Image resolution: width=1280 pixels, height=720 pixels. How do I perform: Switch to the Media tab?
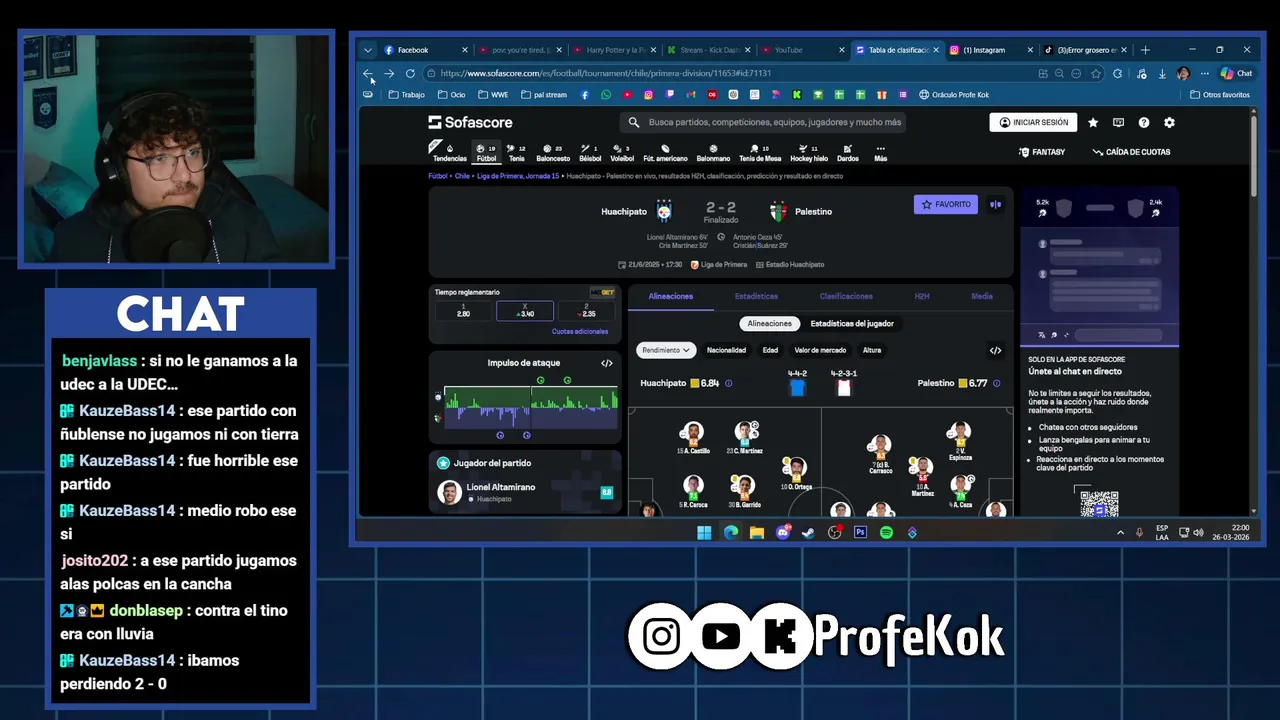coord(982,296)
